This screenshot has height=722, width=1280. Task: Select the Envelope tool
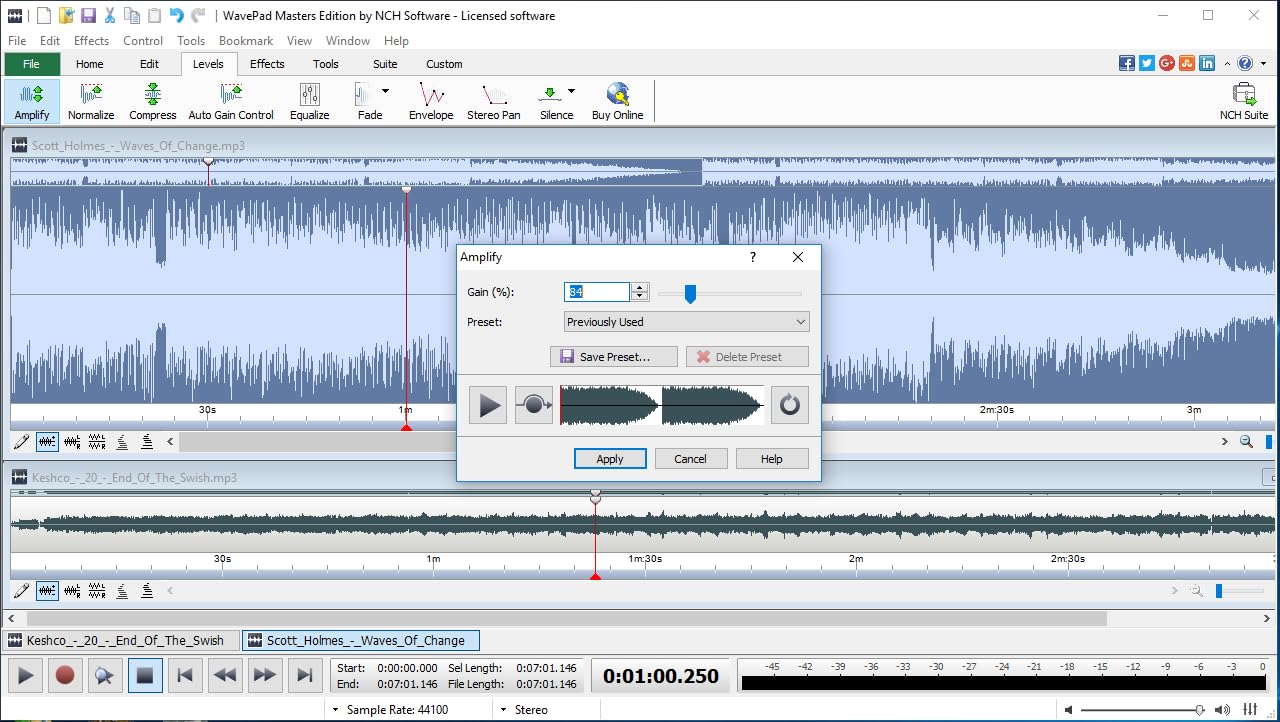coord(431,99)
